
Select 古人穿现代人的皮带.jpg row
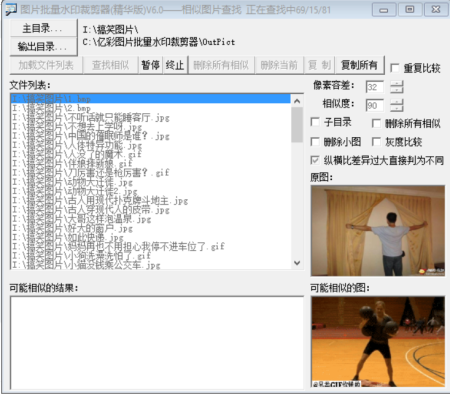151,210
